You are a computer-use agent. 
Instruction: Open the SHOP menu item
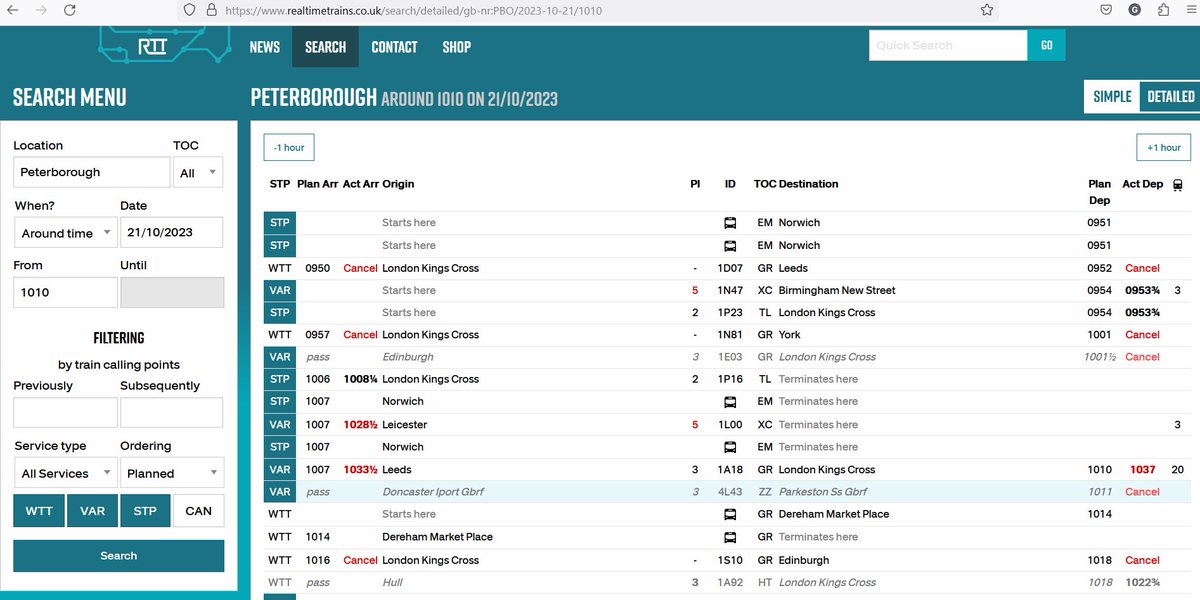point(456,47)
